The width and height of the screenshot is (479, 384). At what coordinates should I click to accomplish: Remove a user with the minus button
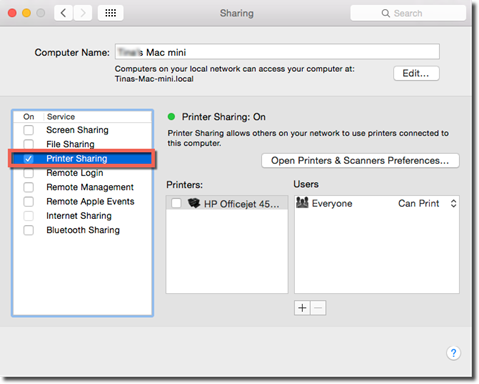[x=318, y=308]
